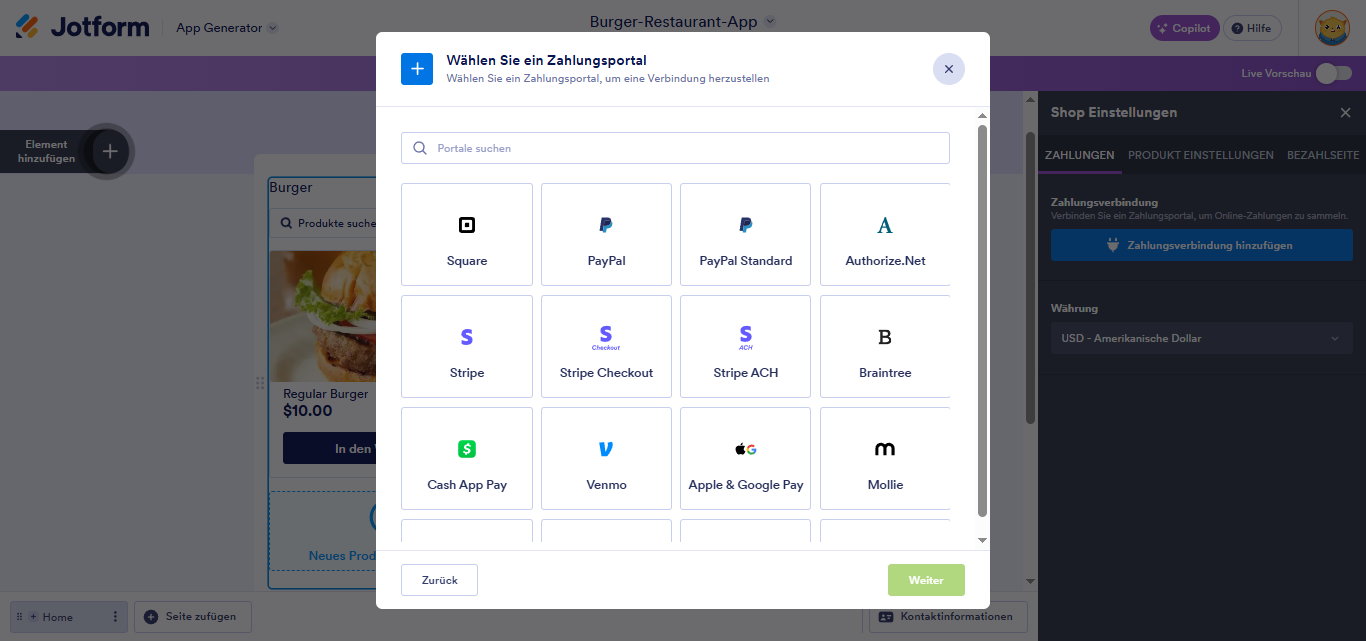Close the Shop Einstellungen panel

(1345, 113)
